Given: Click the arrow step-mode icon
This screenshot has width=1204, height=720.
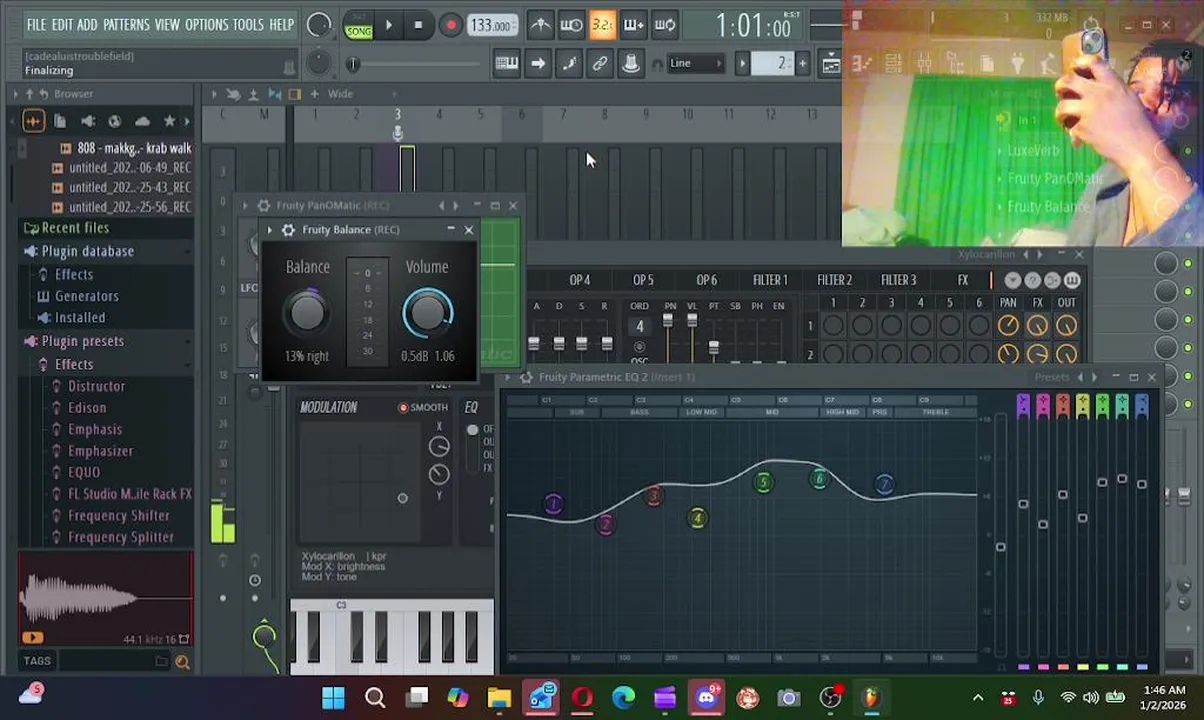Looking at the screenshot, I should tap(538, 64).
